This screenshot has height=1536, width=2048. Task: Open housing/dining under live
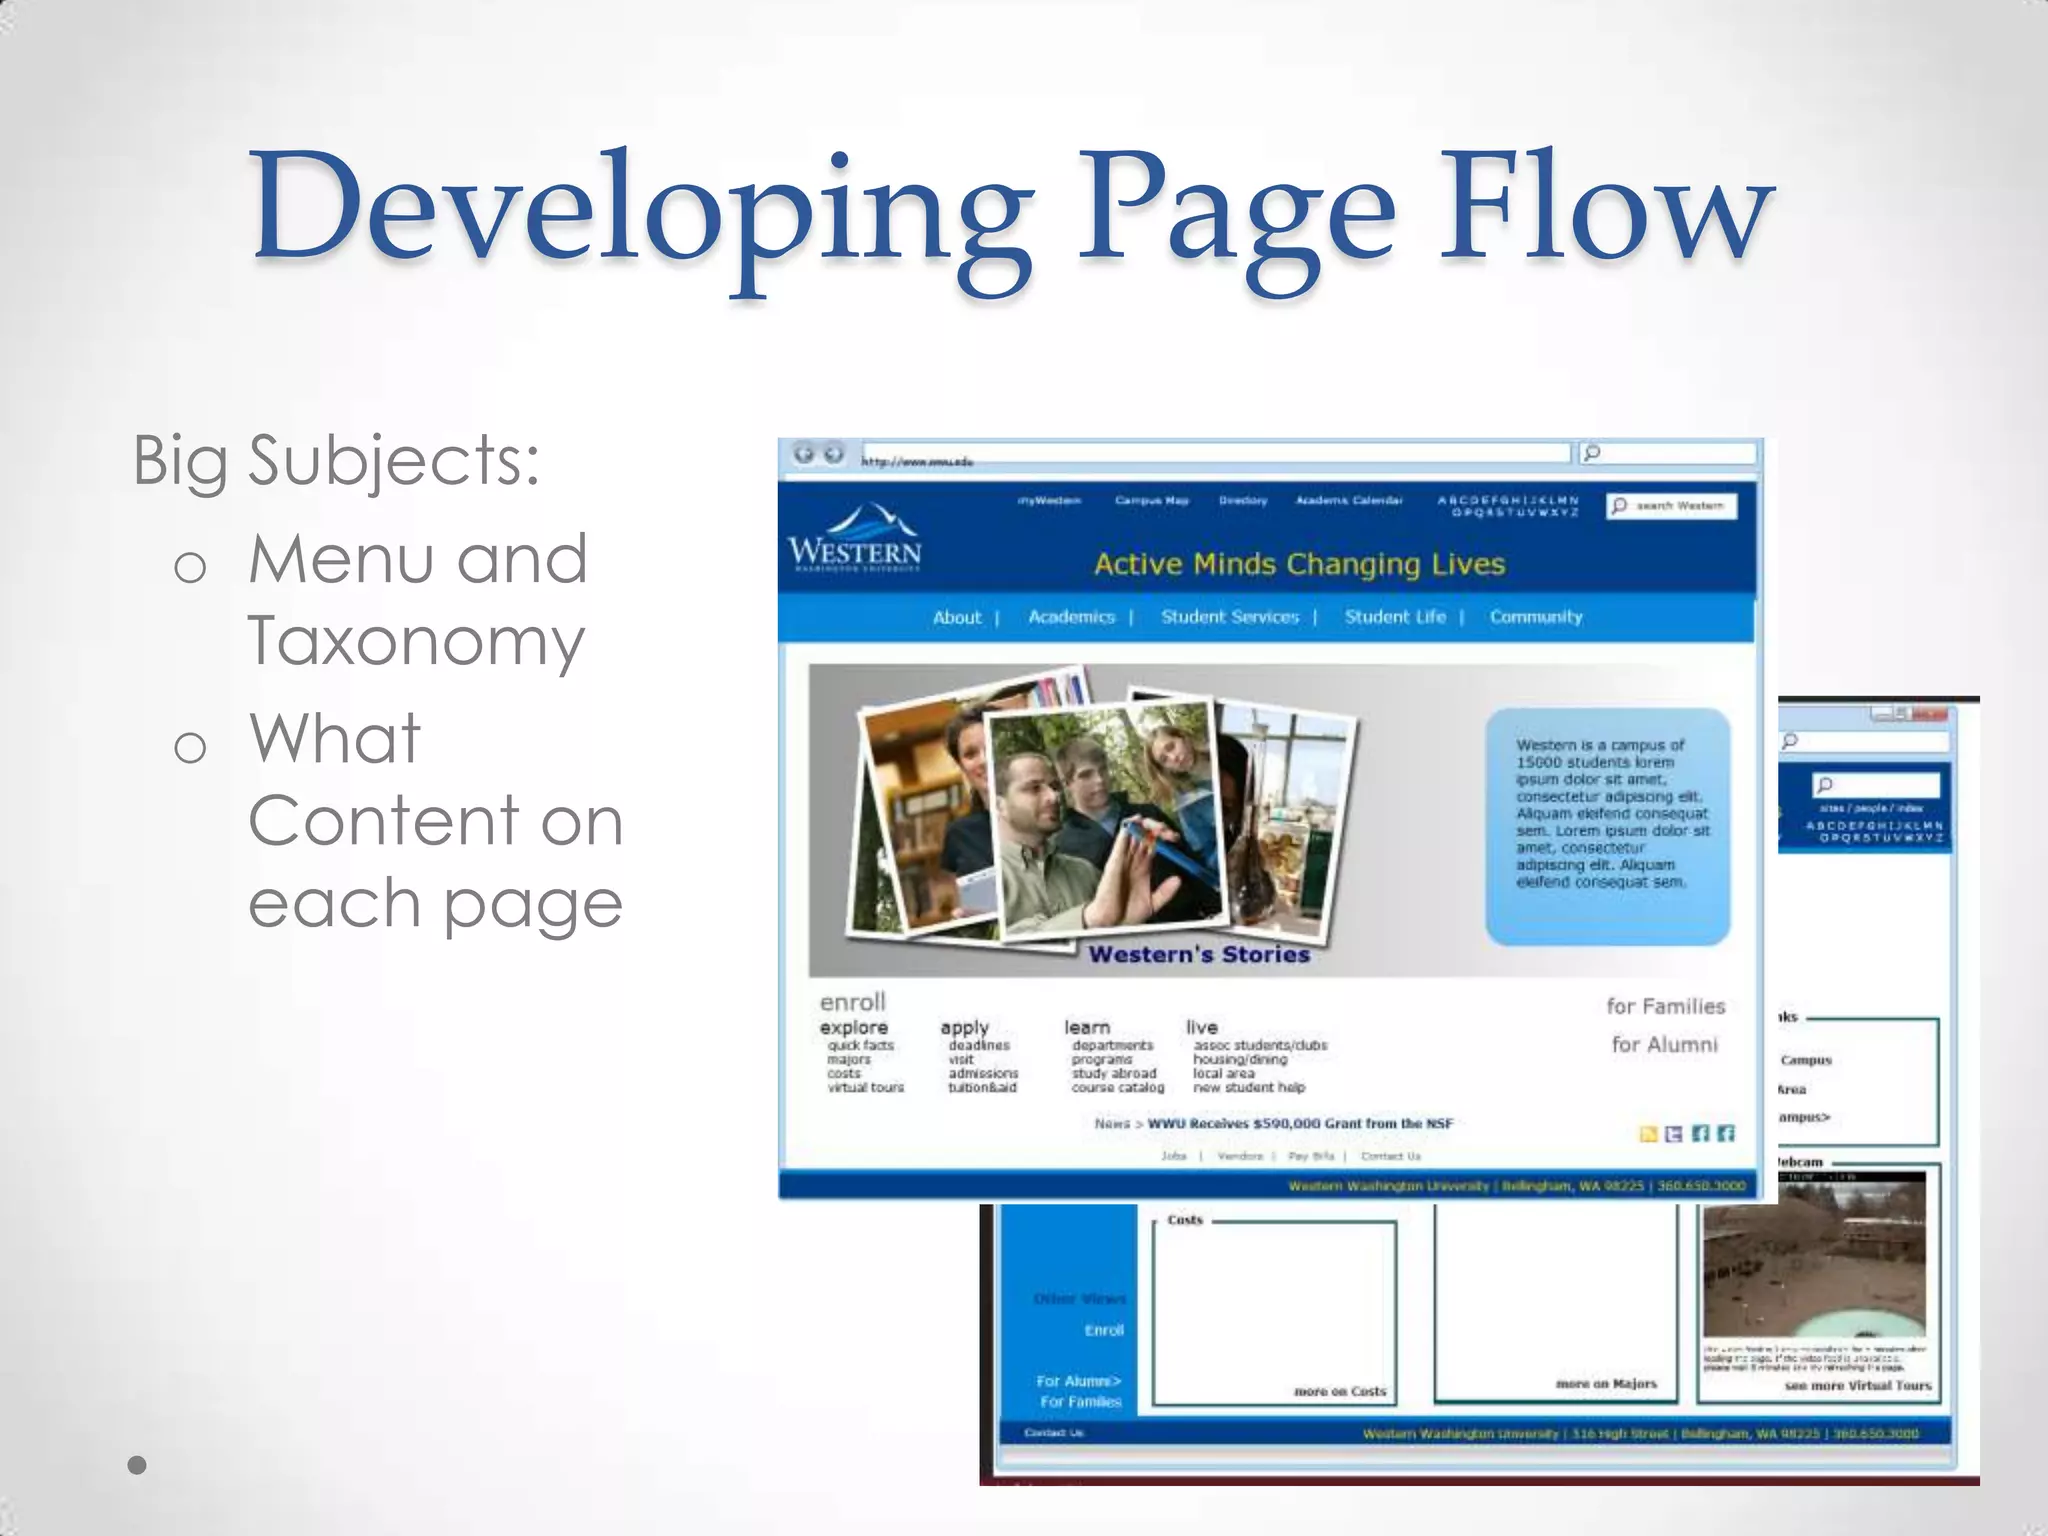(1240, 1059)
